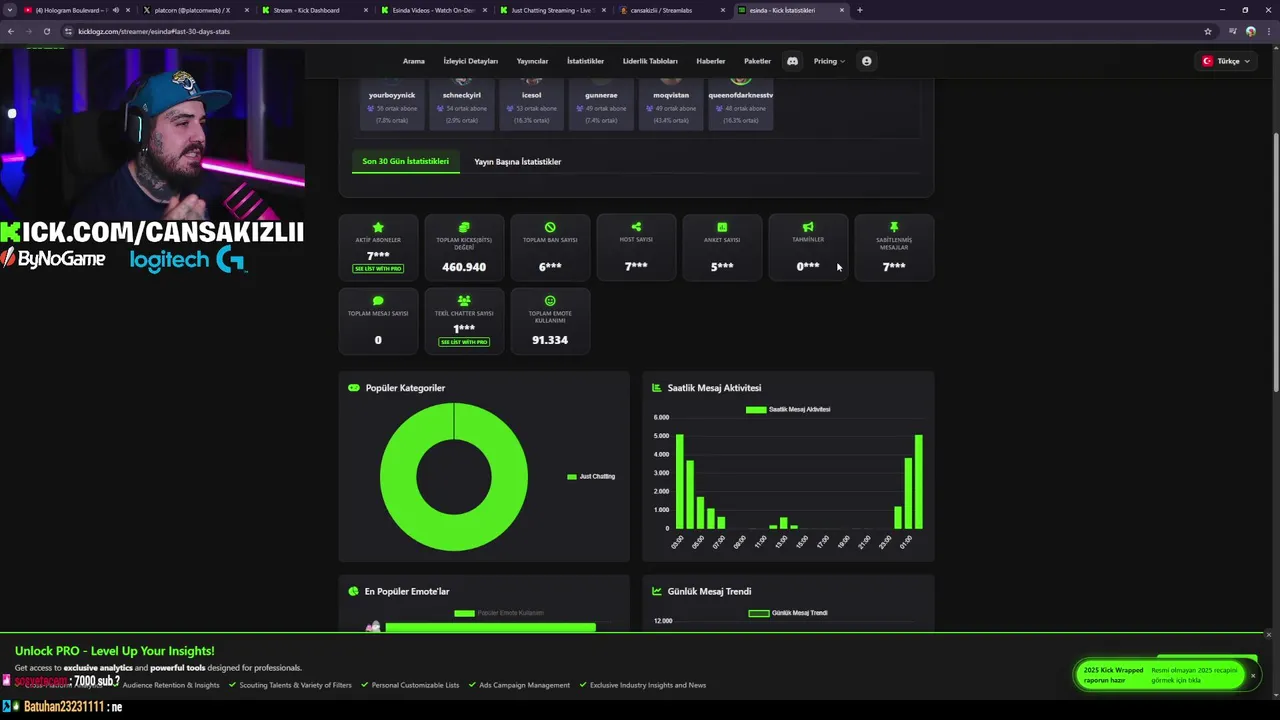Open the Paketler nav link
Viewport: 1280px width, 720px height.
757,61
